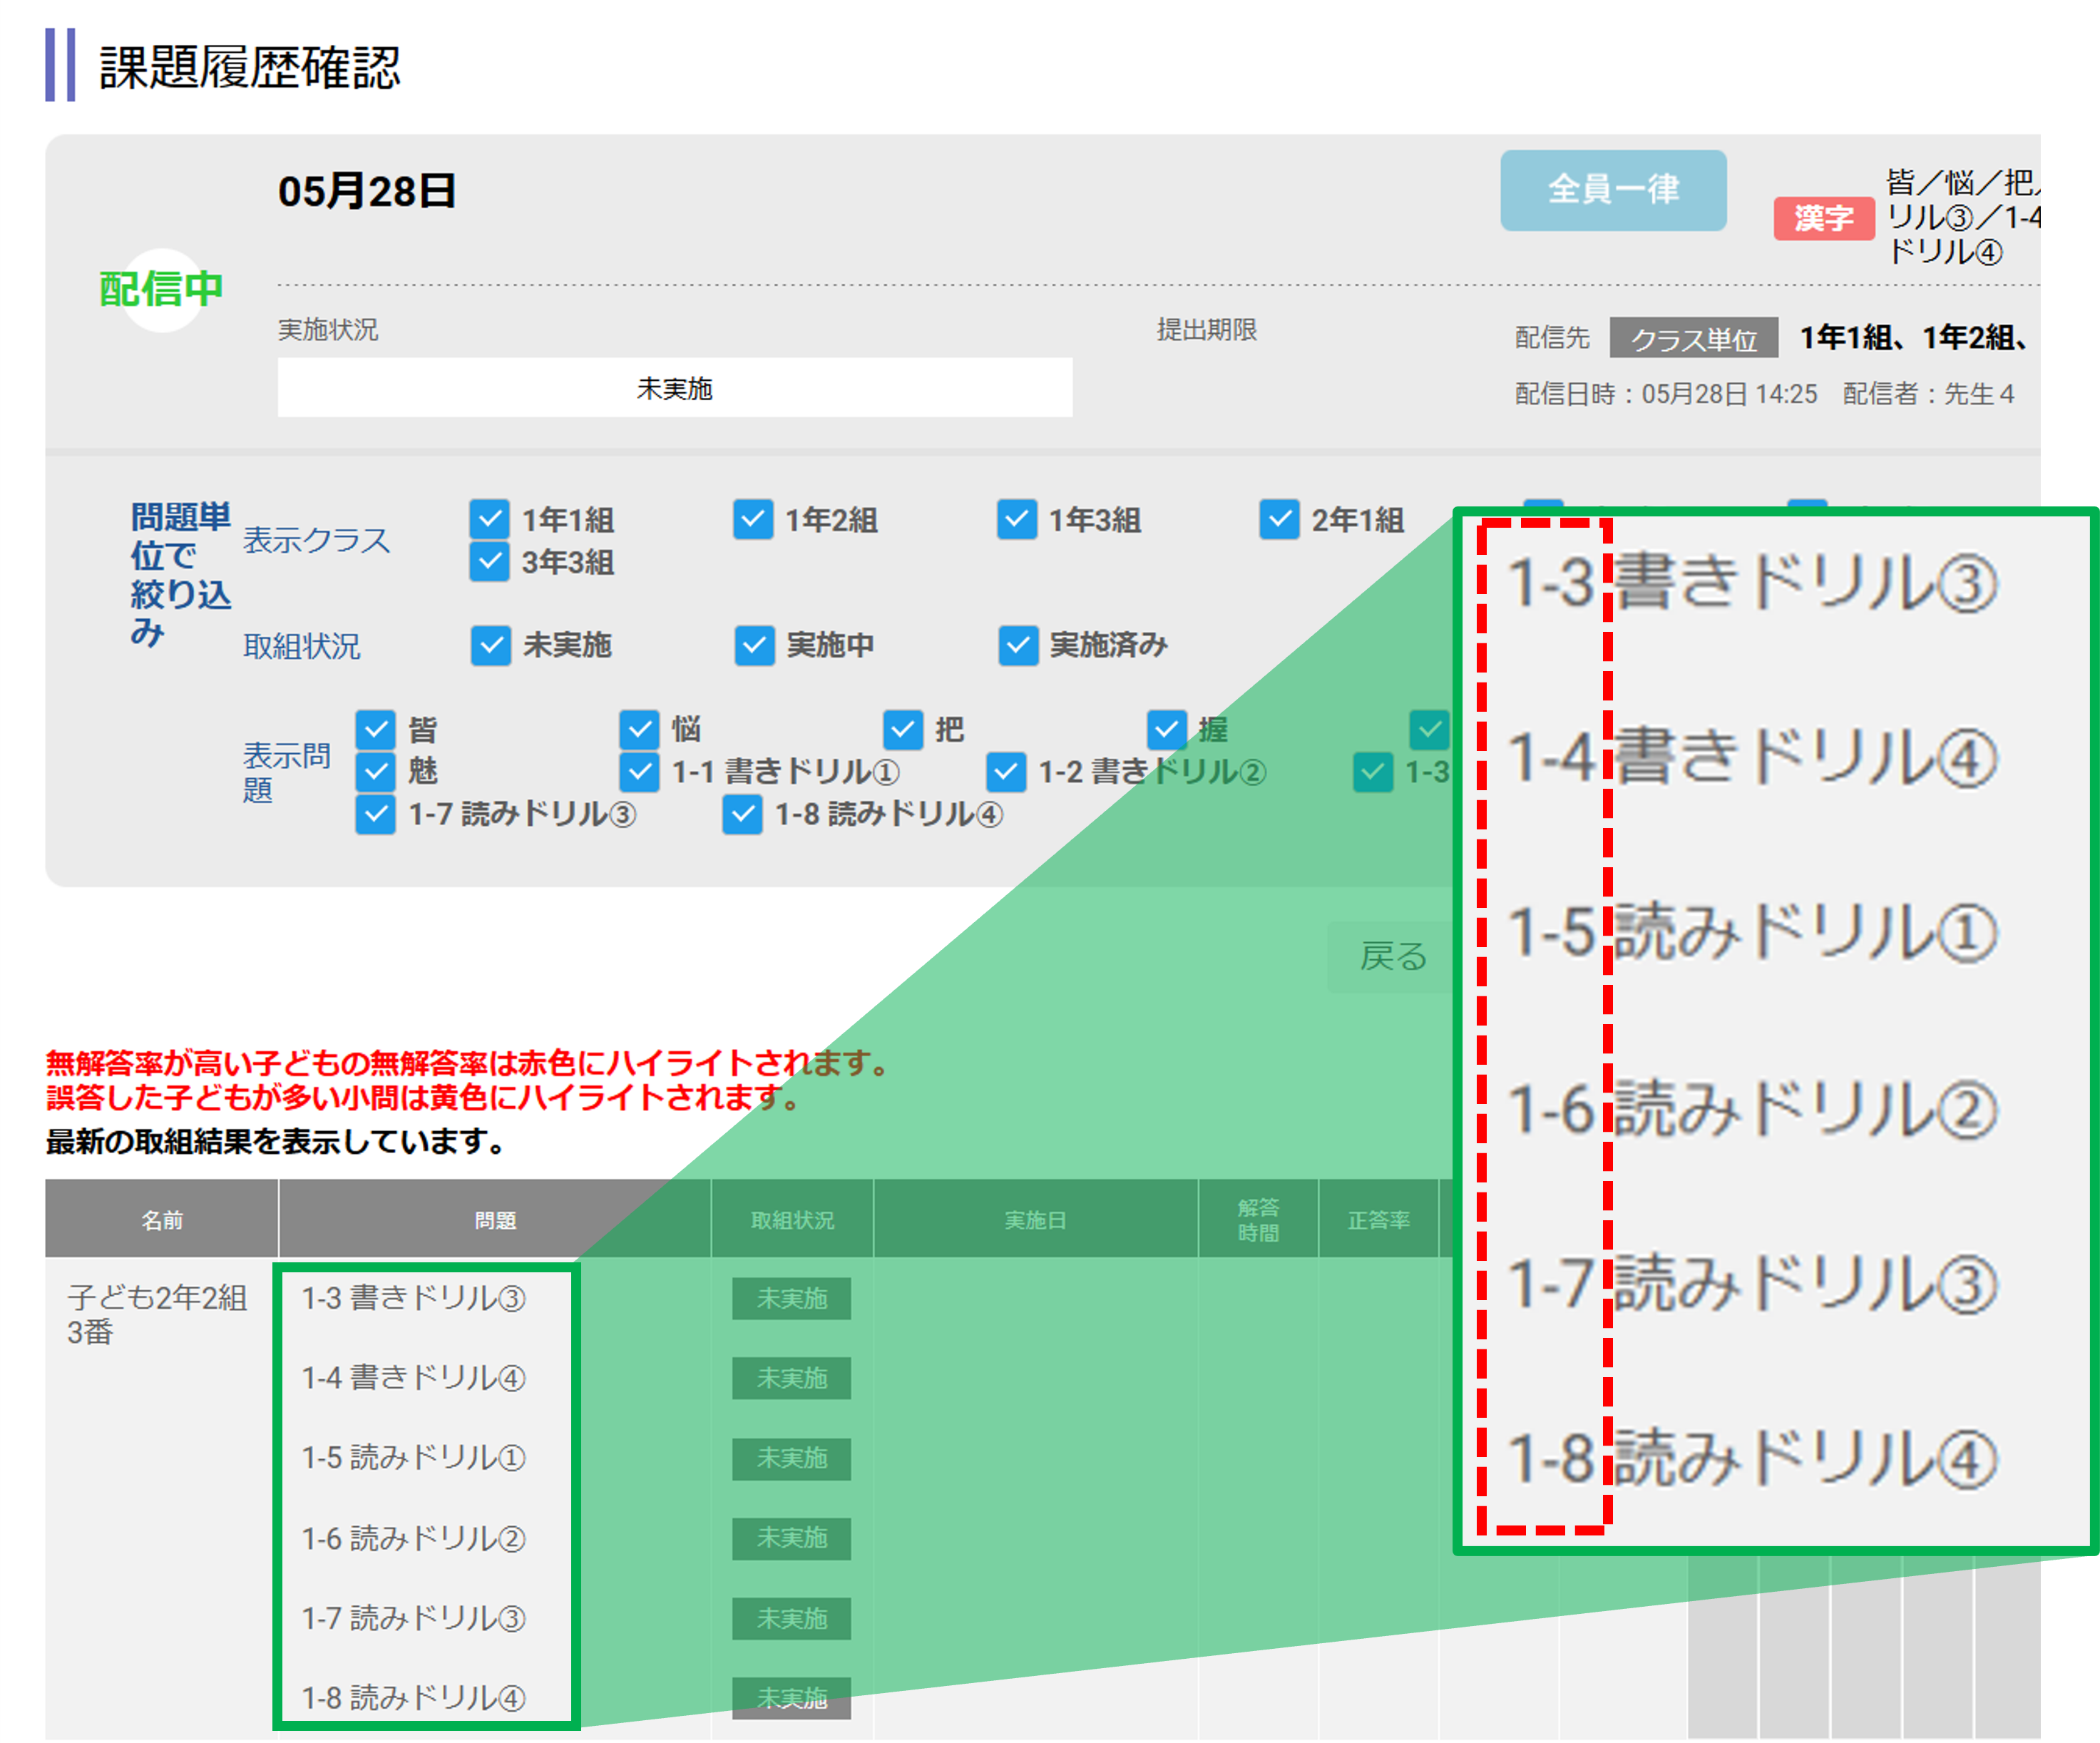
Task: Uncheck the 2年1組 class checkbox
Action: [1279, 520]
